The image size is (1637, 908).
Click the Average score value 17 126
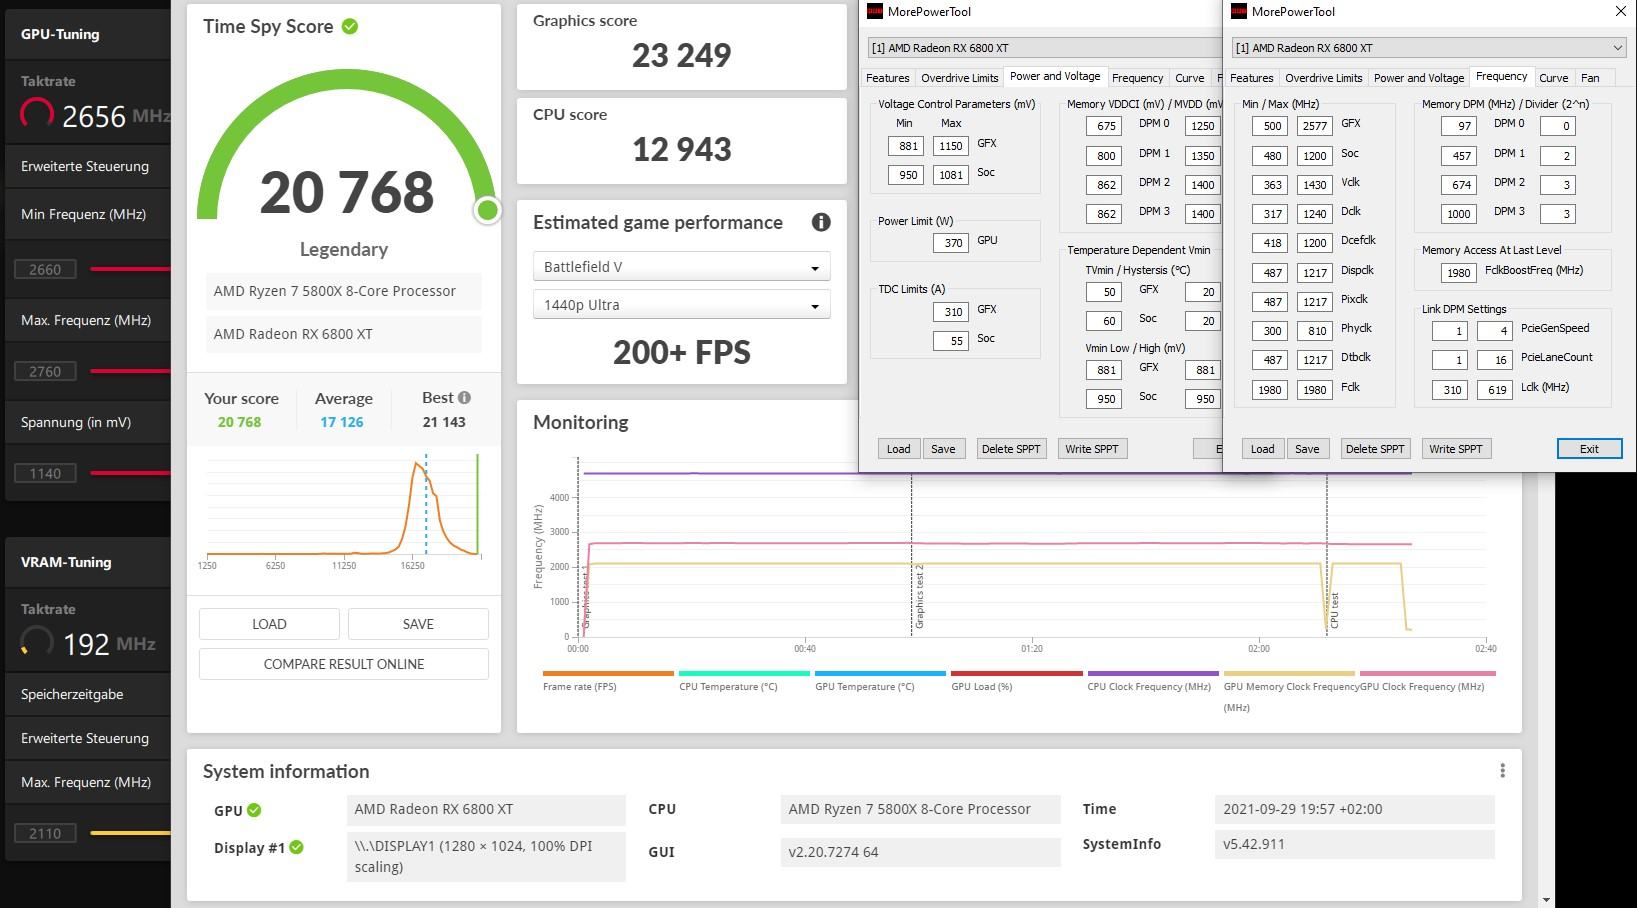(x=342, y=422)
